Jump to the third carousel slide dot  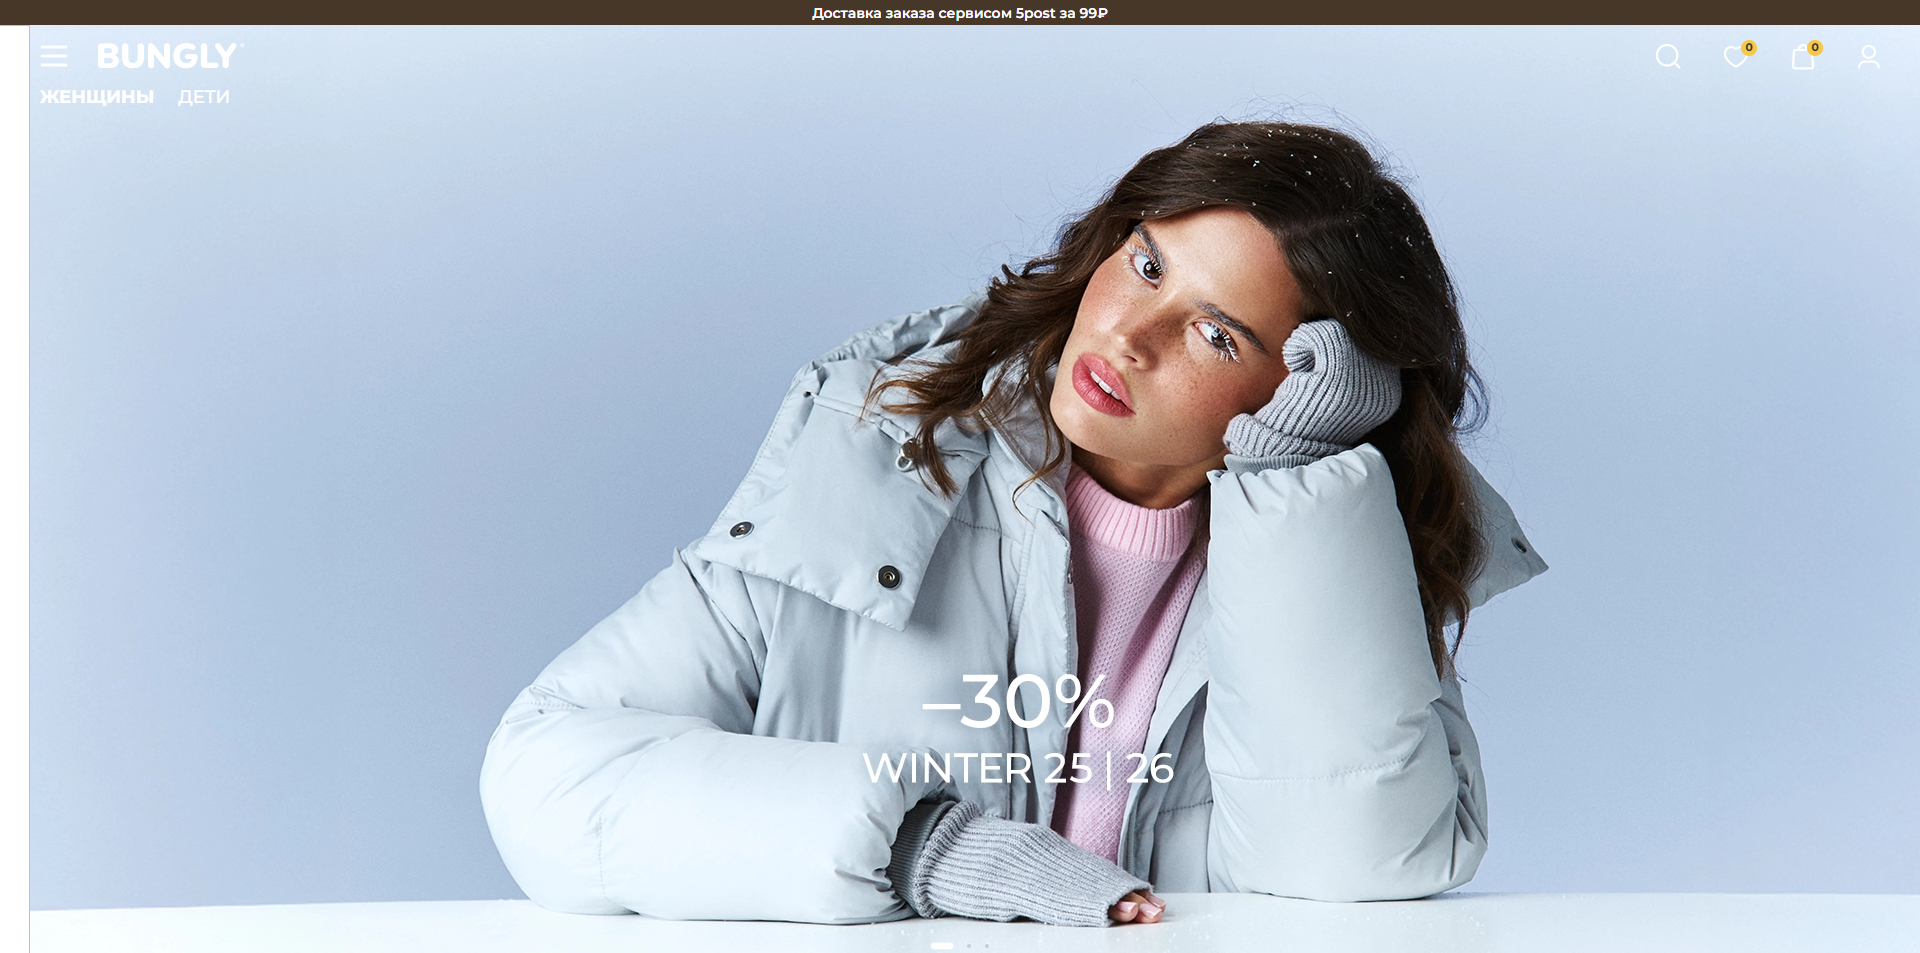pyautogui.click(x=986, y=945)
